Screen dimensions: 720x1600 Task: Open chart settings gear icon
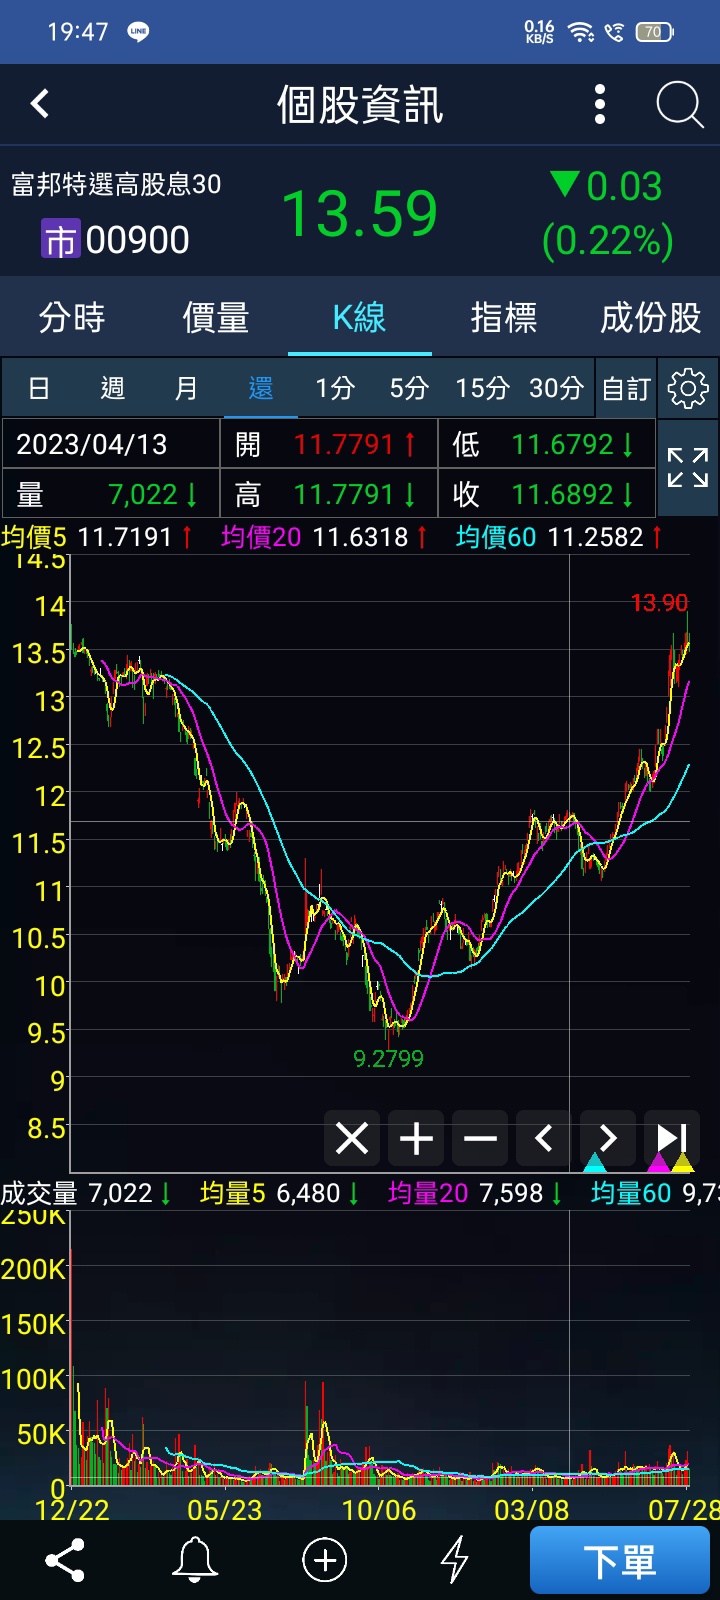(688, 388)
